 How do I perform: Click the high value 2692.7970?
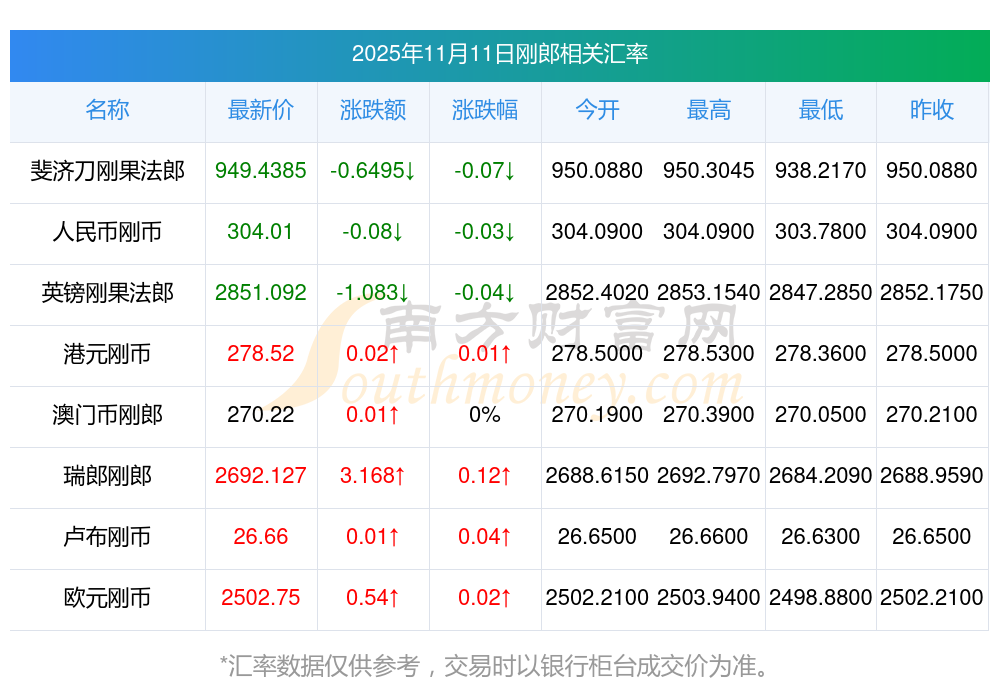(709, 475)
